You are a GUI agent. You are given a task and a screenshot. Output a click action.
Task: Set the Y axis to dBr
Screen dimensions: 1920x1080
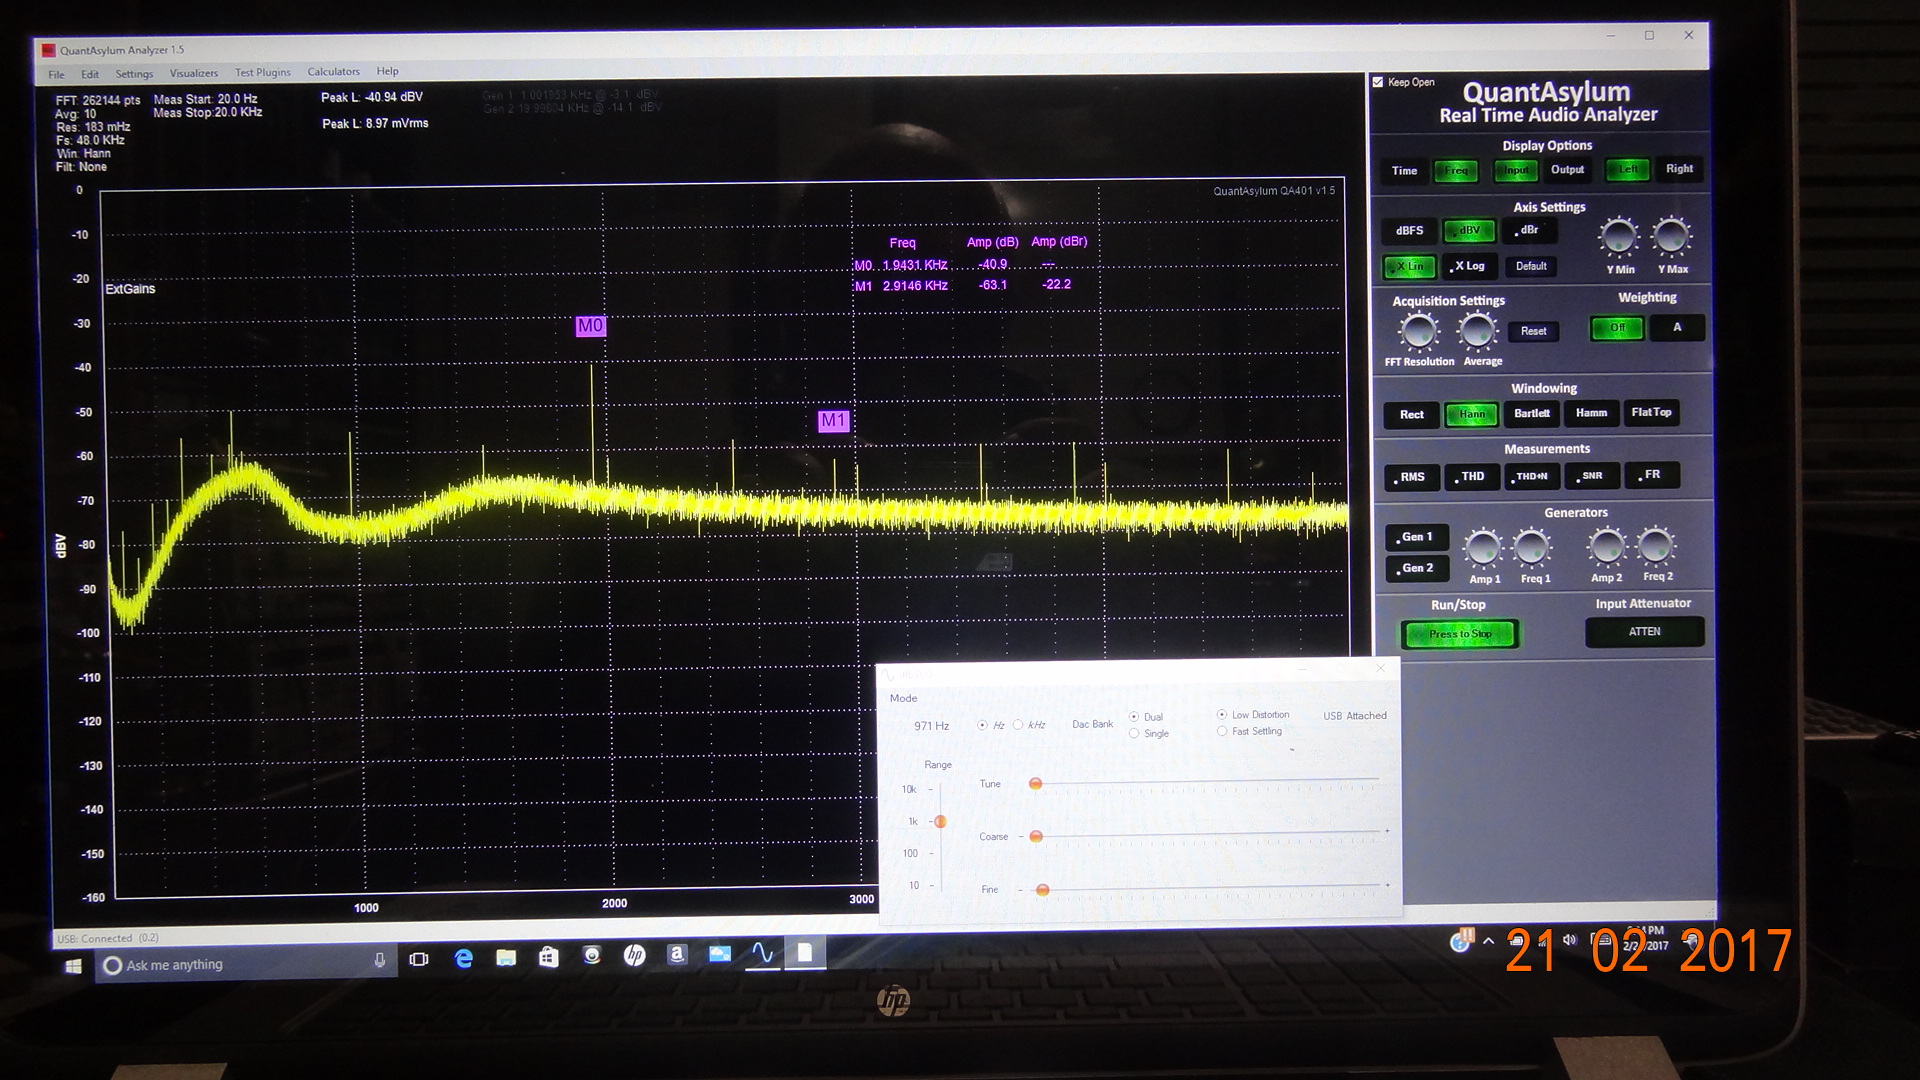1528,230
